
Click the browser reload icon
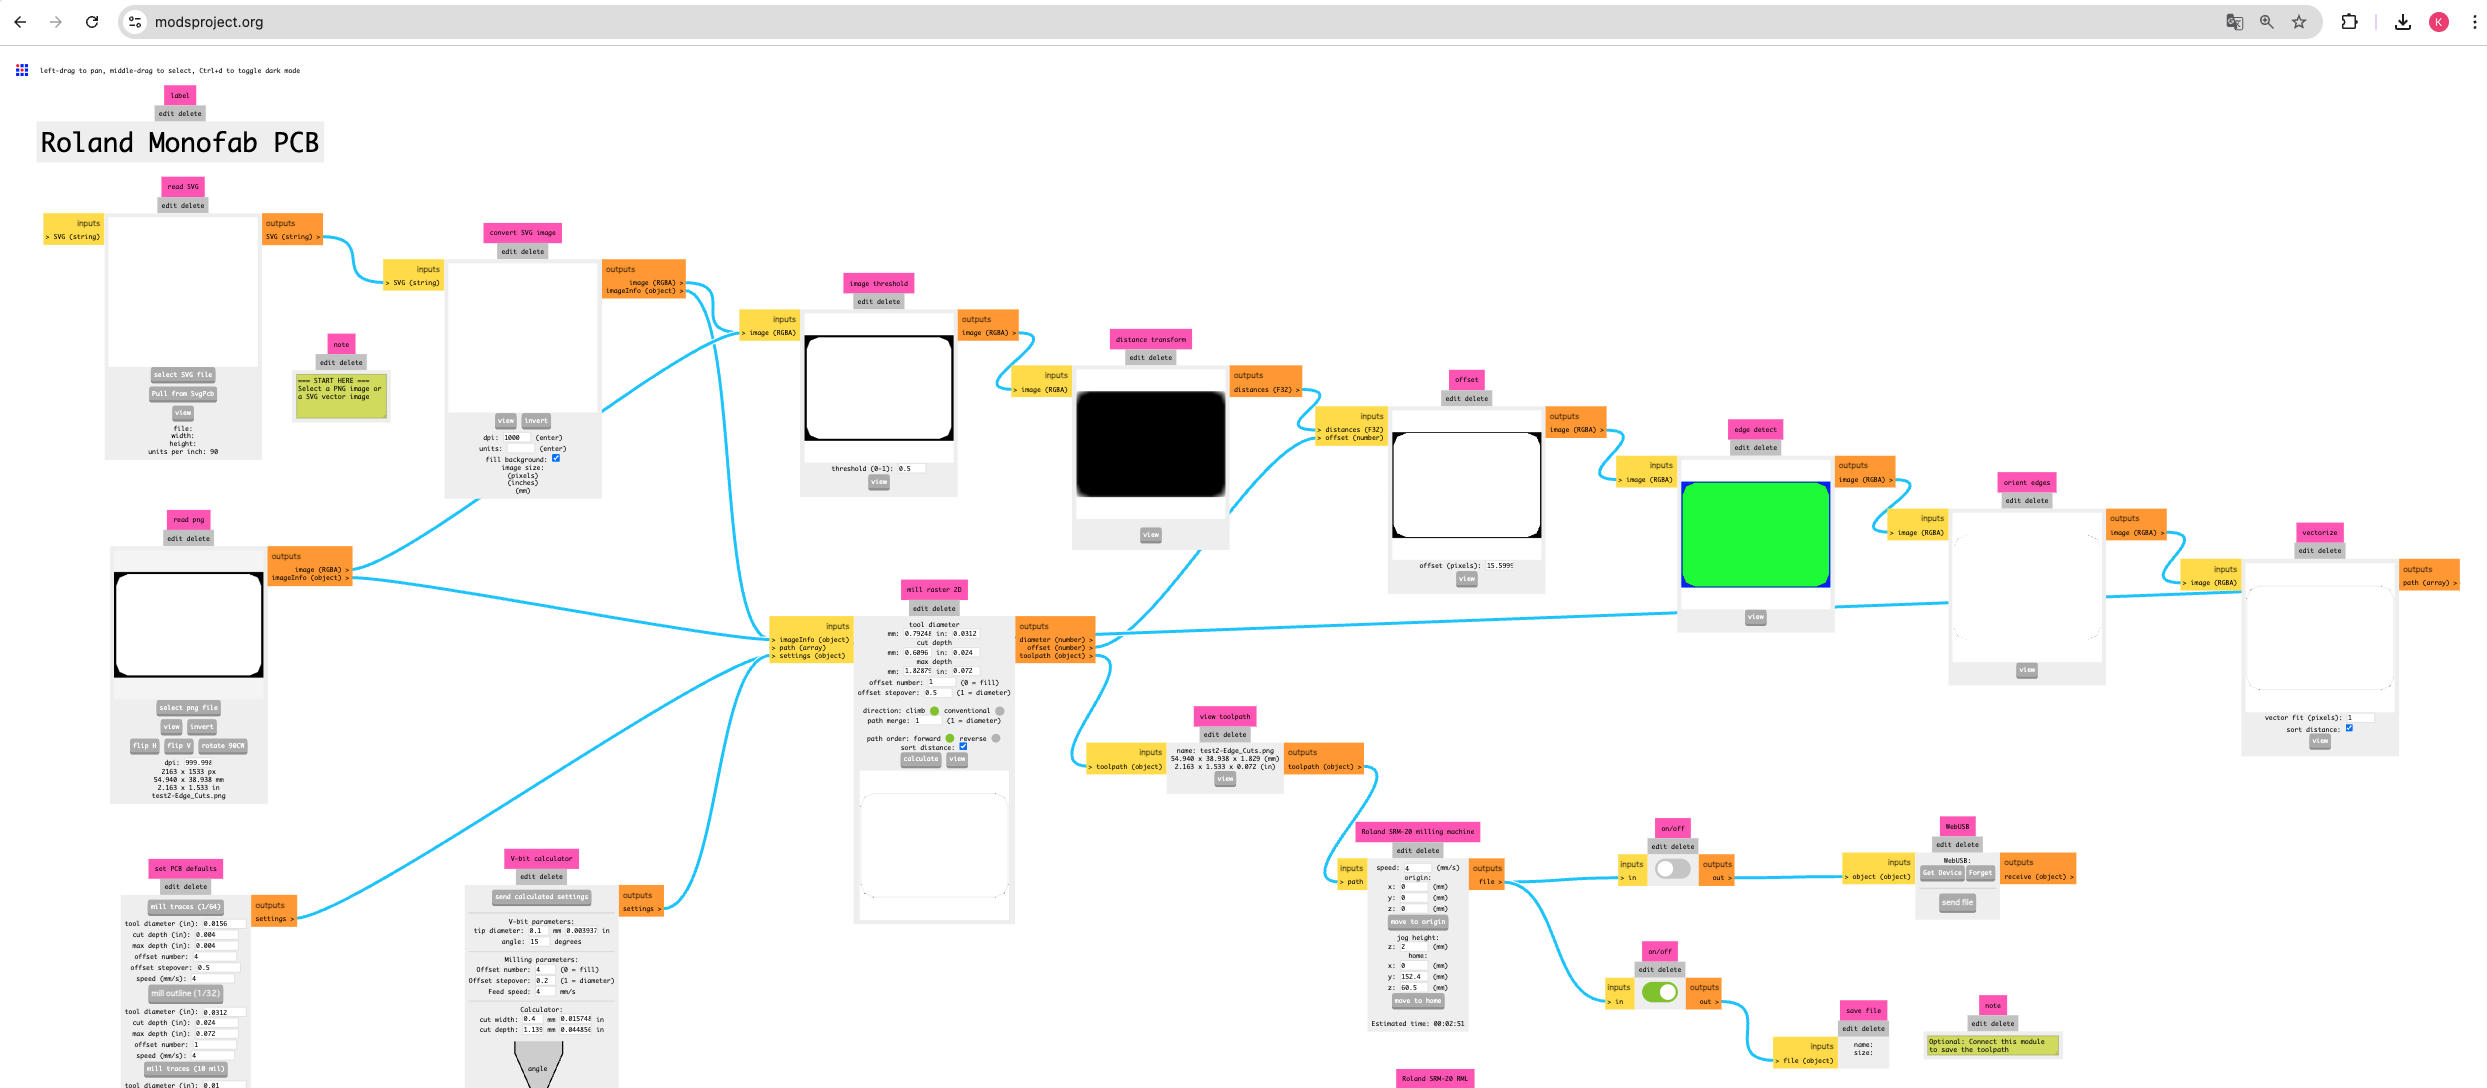click(x=92, y=22)
